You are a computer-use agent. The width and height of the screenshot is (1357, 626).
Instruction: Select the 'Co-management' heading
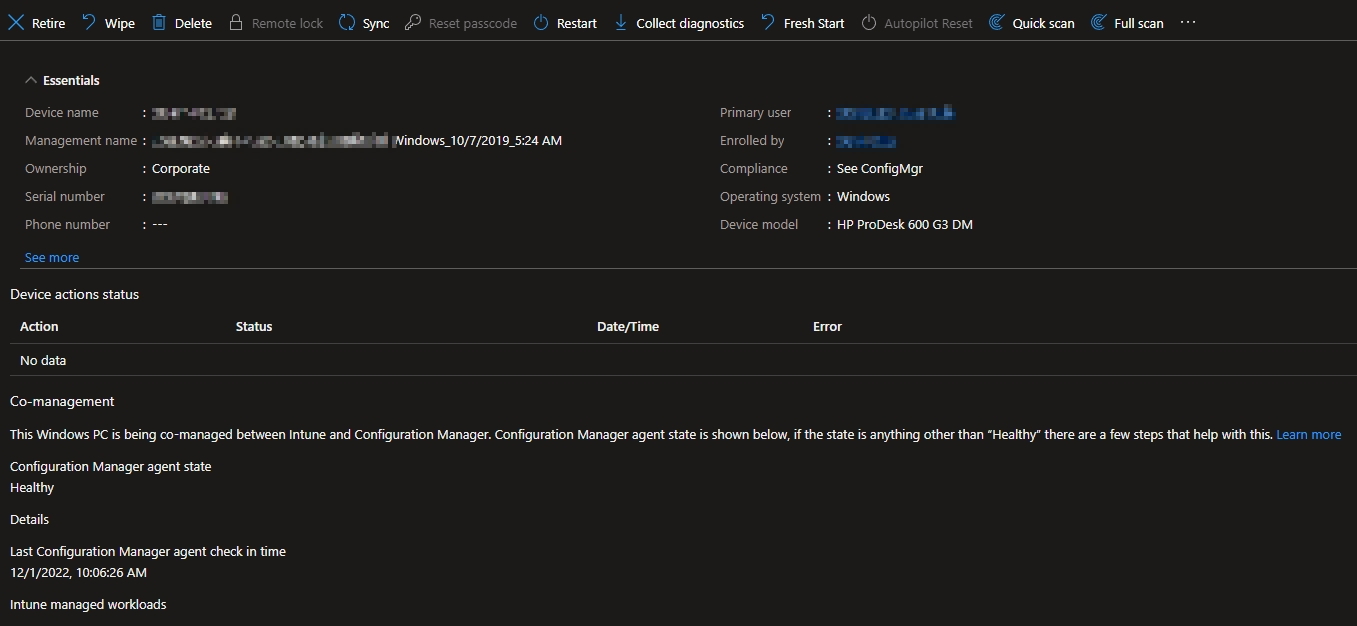point(62,401)
